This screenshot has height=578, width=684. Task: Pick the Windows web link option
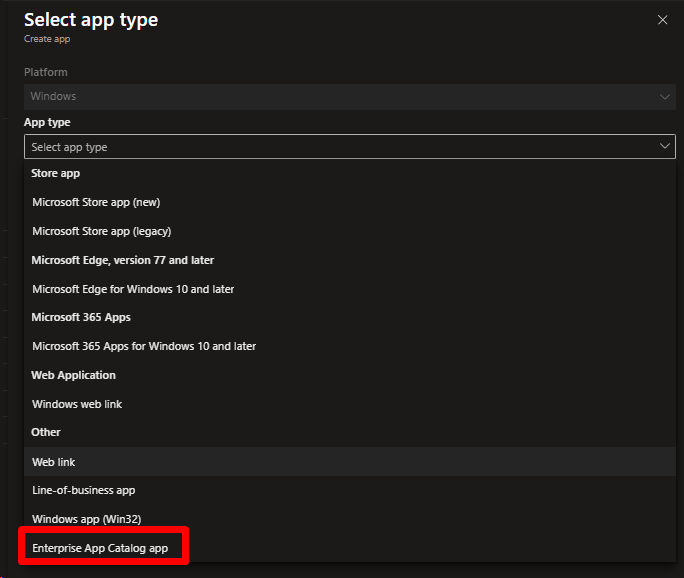350,404
